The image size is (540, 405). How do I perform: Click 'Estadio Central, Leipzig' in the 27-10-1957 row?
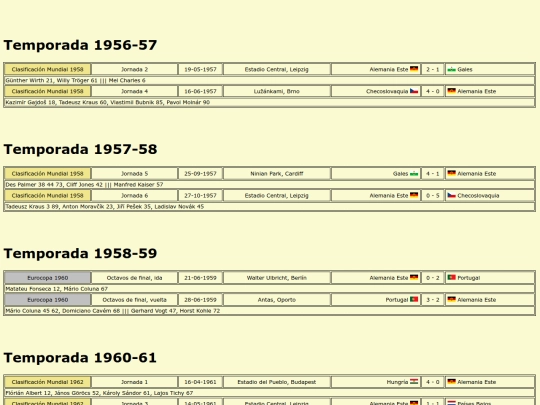click(277, 196)
